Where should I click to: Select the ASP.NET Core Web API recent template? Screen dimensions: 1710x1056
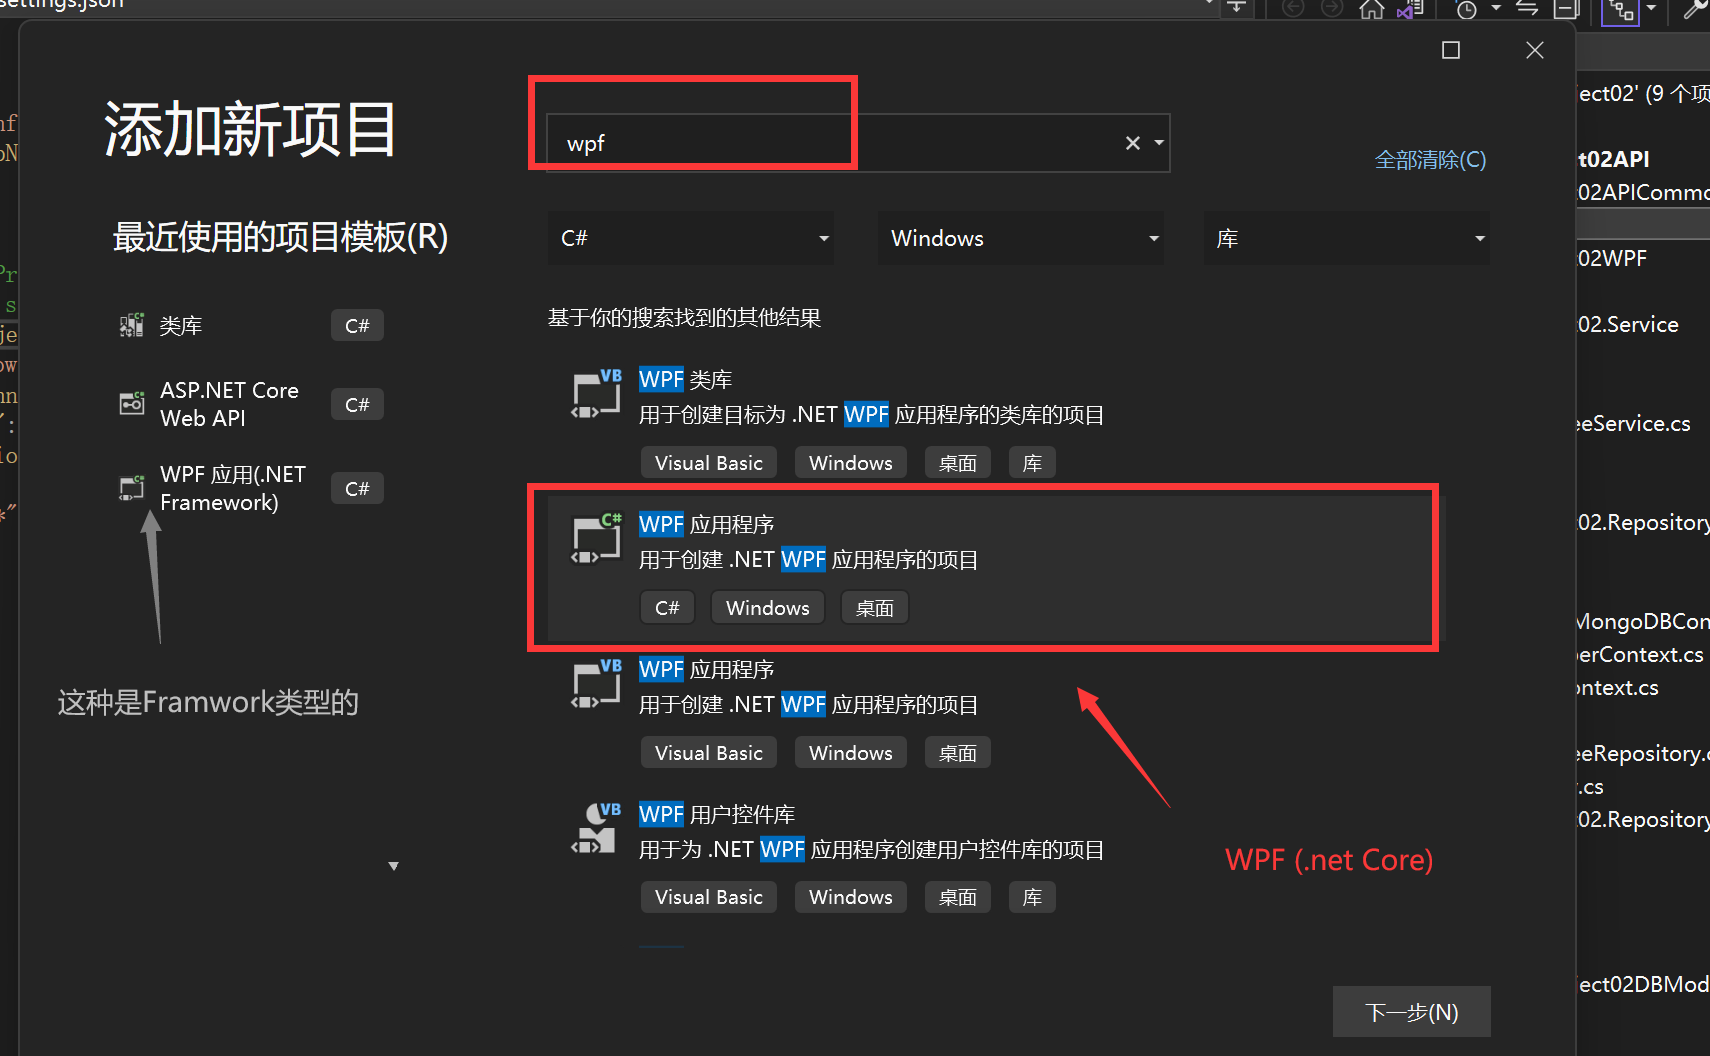tap(251, 404)
